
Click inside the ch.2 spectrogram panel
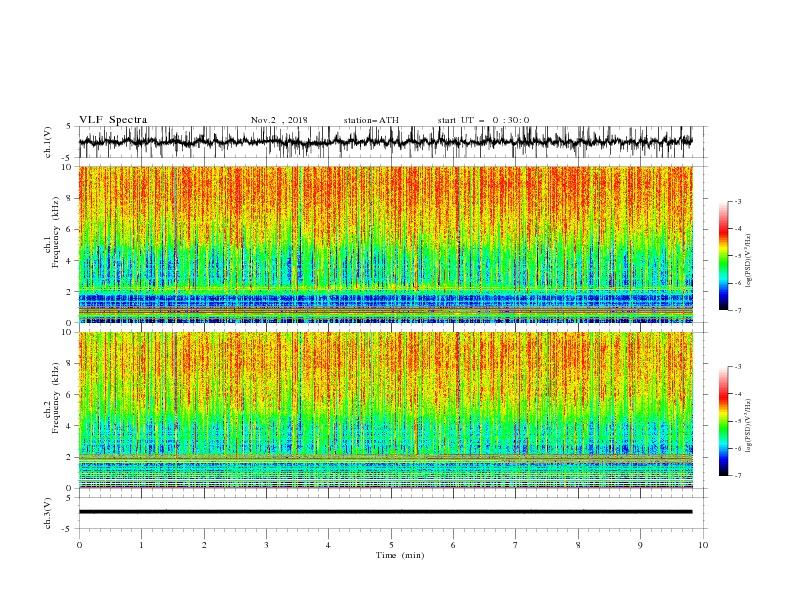pyautogui.click(x=385, y=410)
